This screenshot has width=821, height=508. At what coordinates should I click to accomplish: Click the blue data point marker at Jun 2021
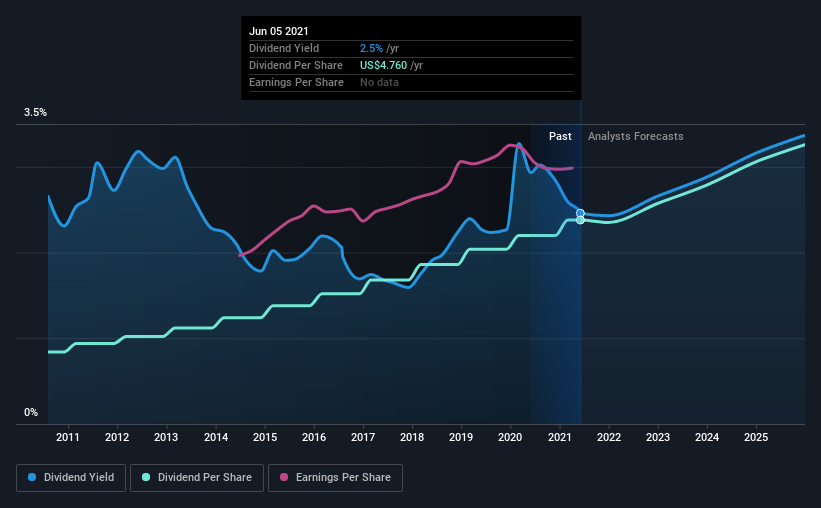(580, 213)
